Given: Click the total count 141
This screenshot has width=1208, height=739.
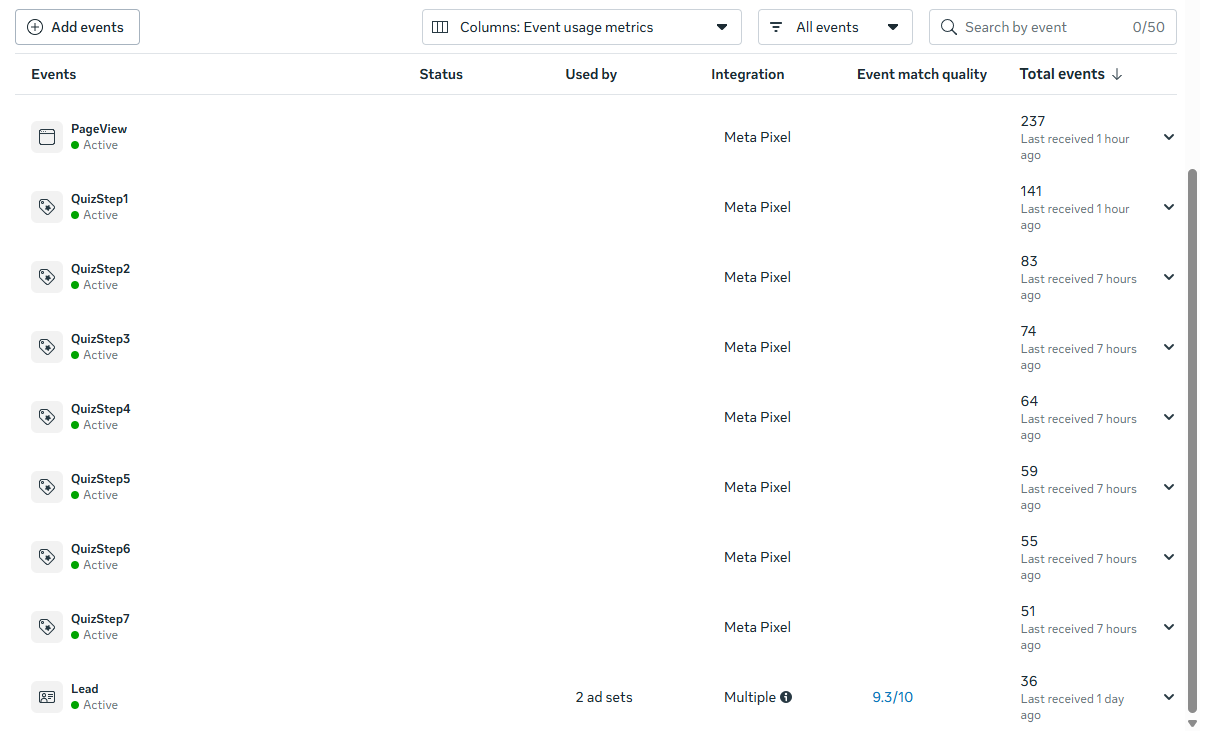Looking at the screenshot, I should point(1031,191).
